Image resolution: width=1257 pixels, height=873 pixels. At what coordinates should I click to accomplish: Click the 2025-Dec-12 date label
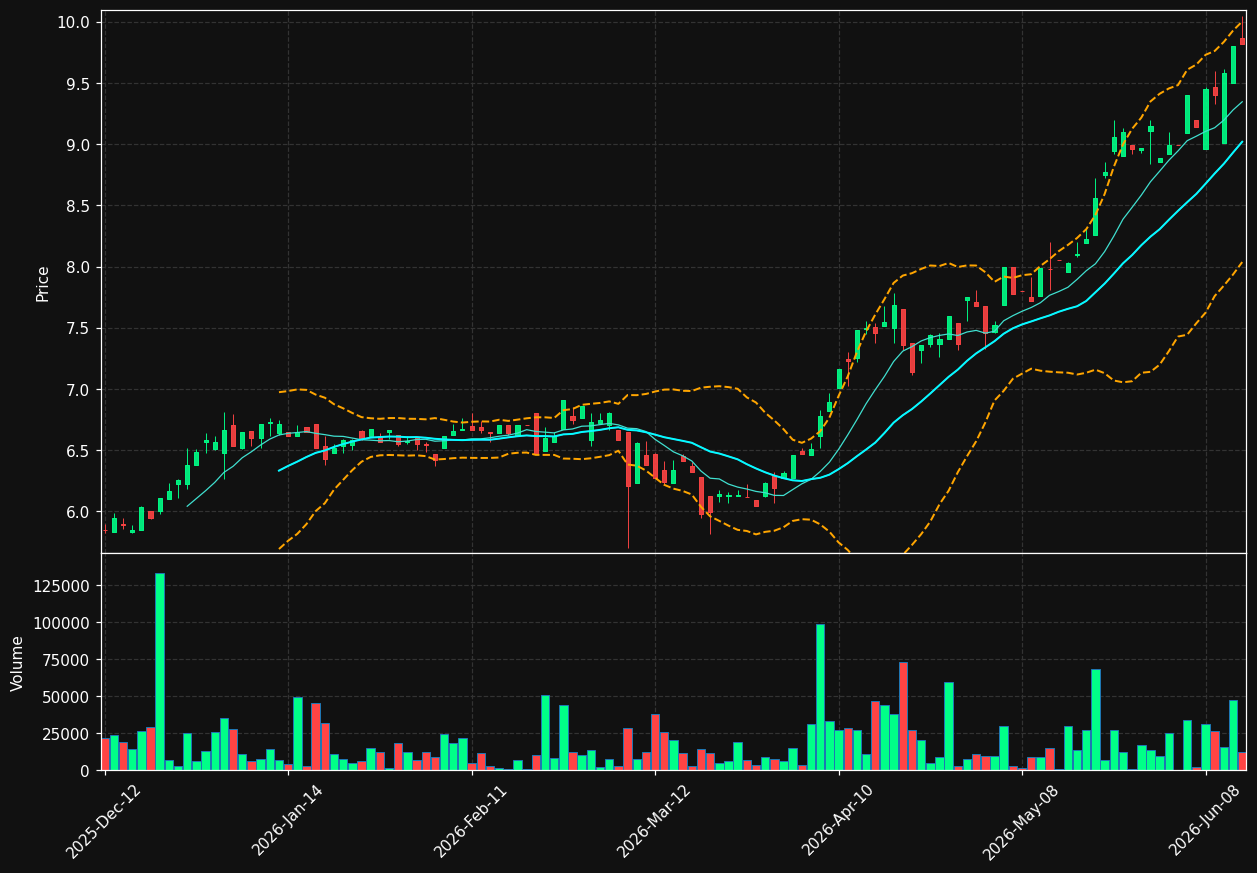click(103, 821)
